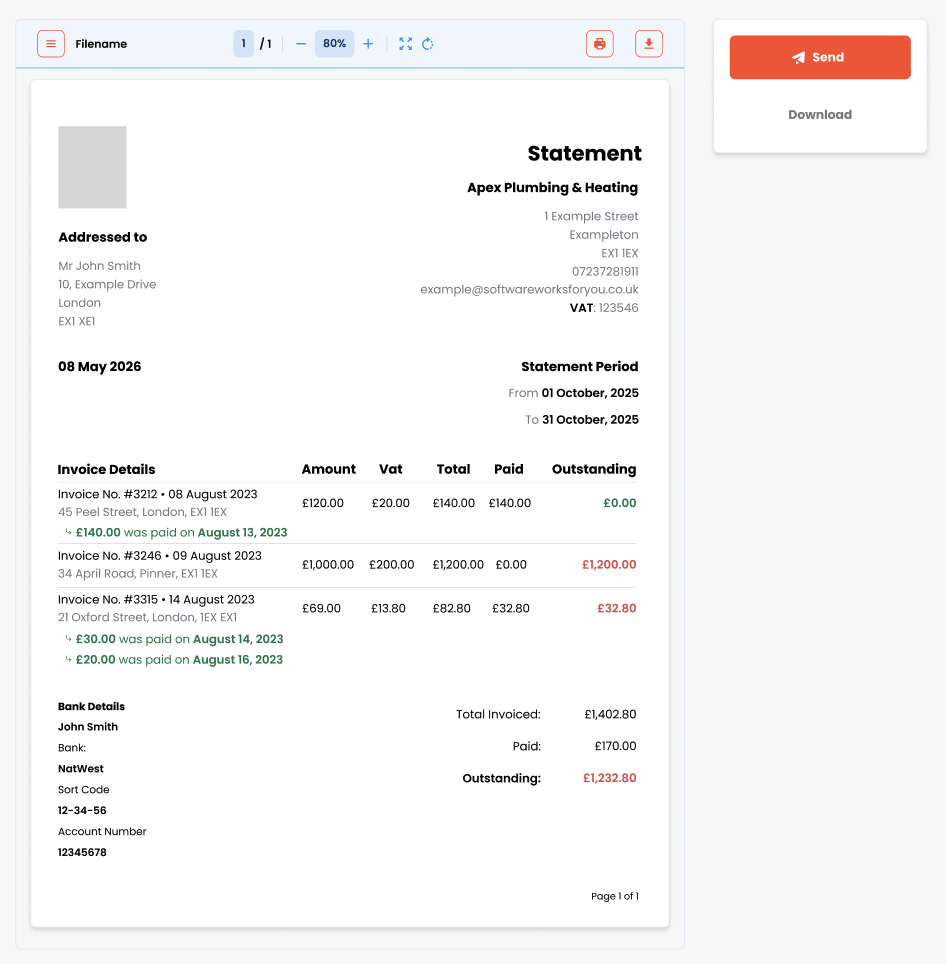Click the Statement heading text
Screen dimensions: 946x964
pyautogui.click(x=584, y=153)
